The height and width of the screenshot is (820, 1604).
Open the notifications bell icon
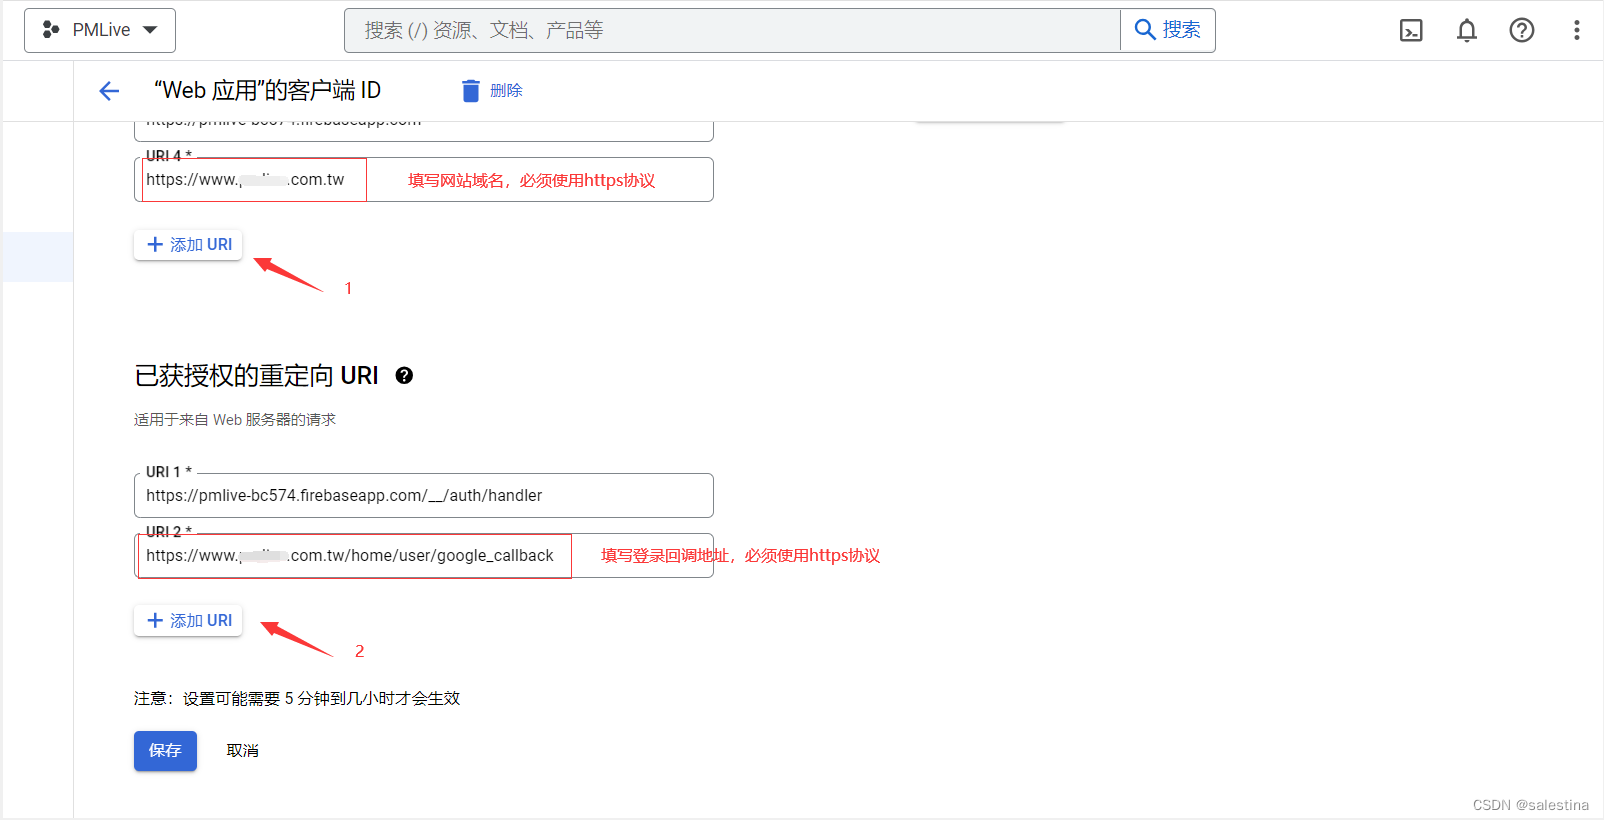[x=1467, y=30]
